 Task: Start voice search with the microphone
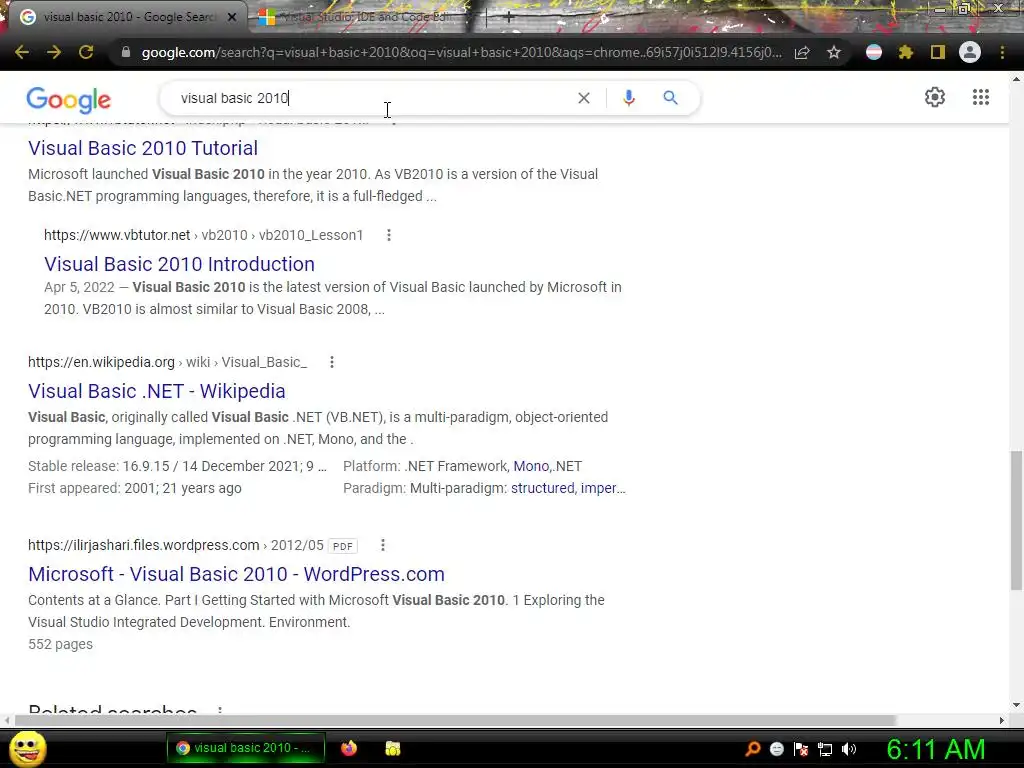(629, 98)
